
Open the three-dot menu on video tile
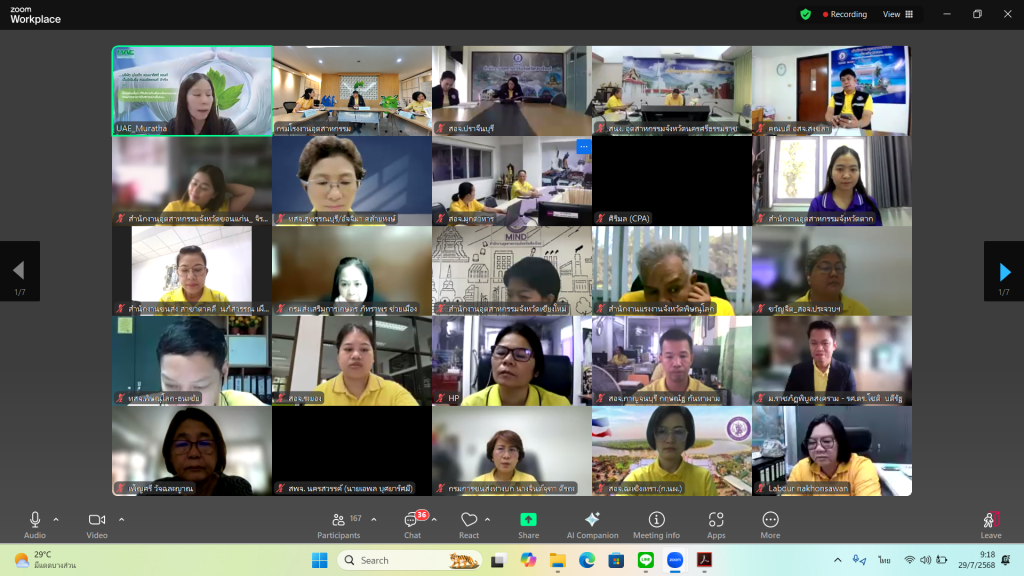(x=584, y=147)
